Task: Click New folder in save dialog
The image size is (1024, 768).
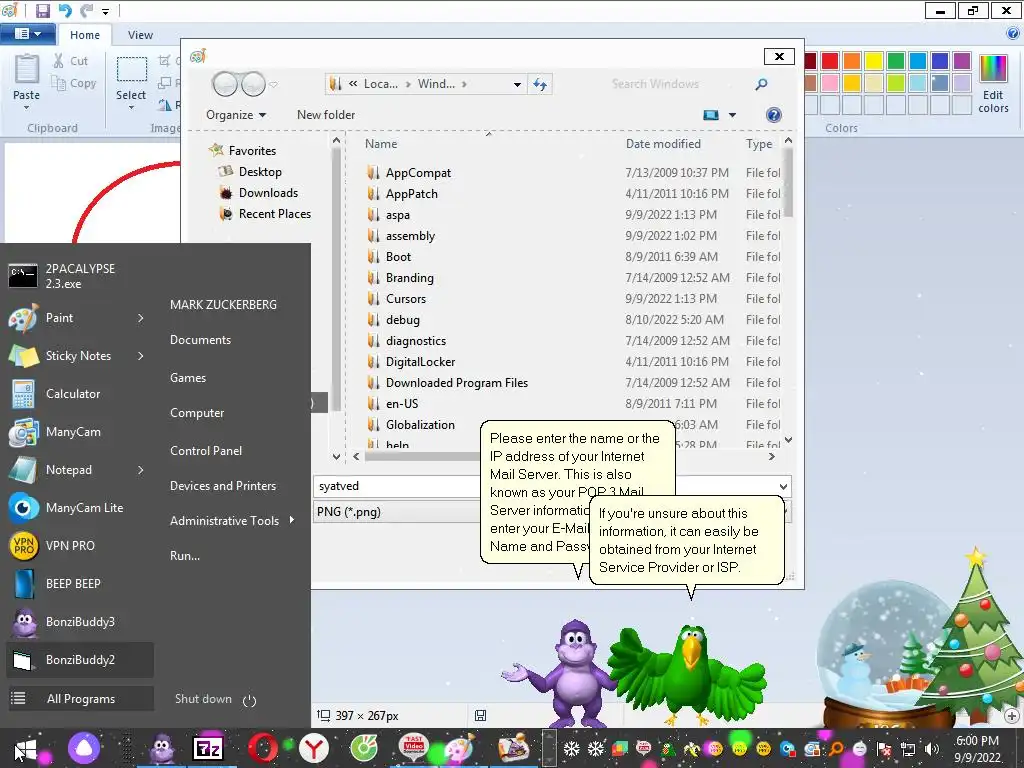Action: 326,115
